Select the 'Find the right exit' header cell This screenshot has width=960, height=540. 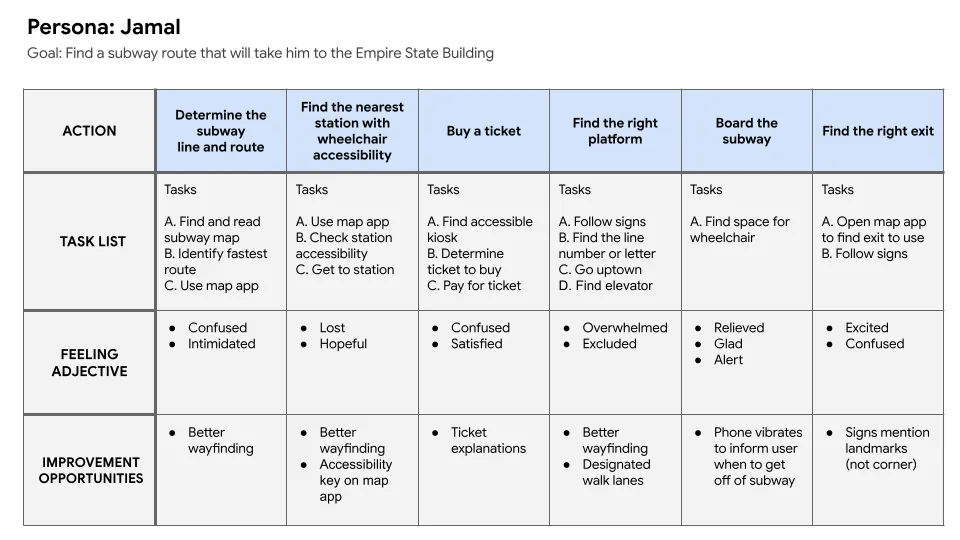[x=878, y=131]
